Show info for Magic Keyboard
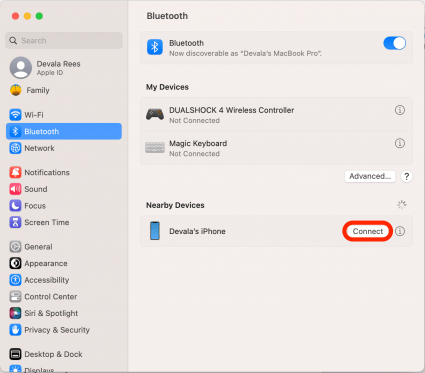425x373 pixels. [400, 143]
